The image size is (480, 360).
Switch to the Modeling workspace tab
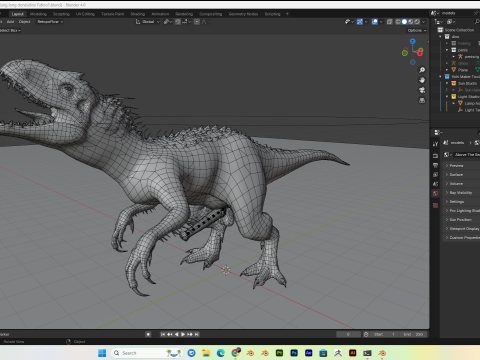[38, 14]
